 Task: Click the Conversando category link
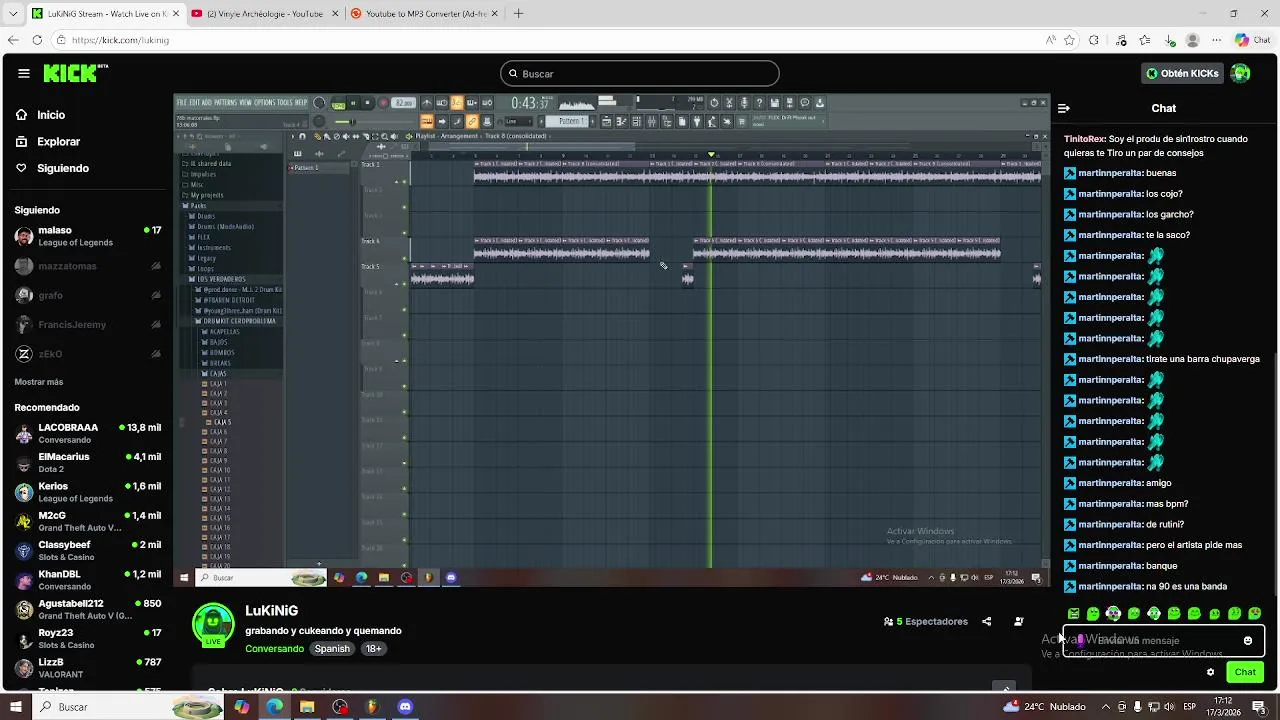pyautogui.click(x=274, y=648)
